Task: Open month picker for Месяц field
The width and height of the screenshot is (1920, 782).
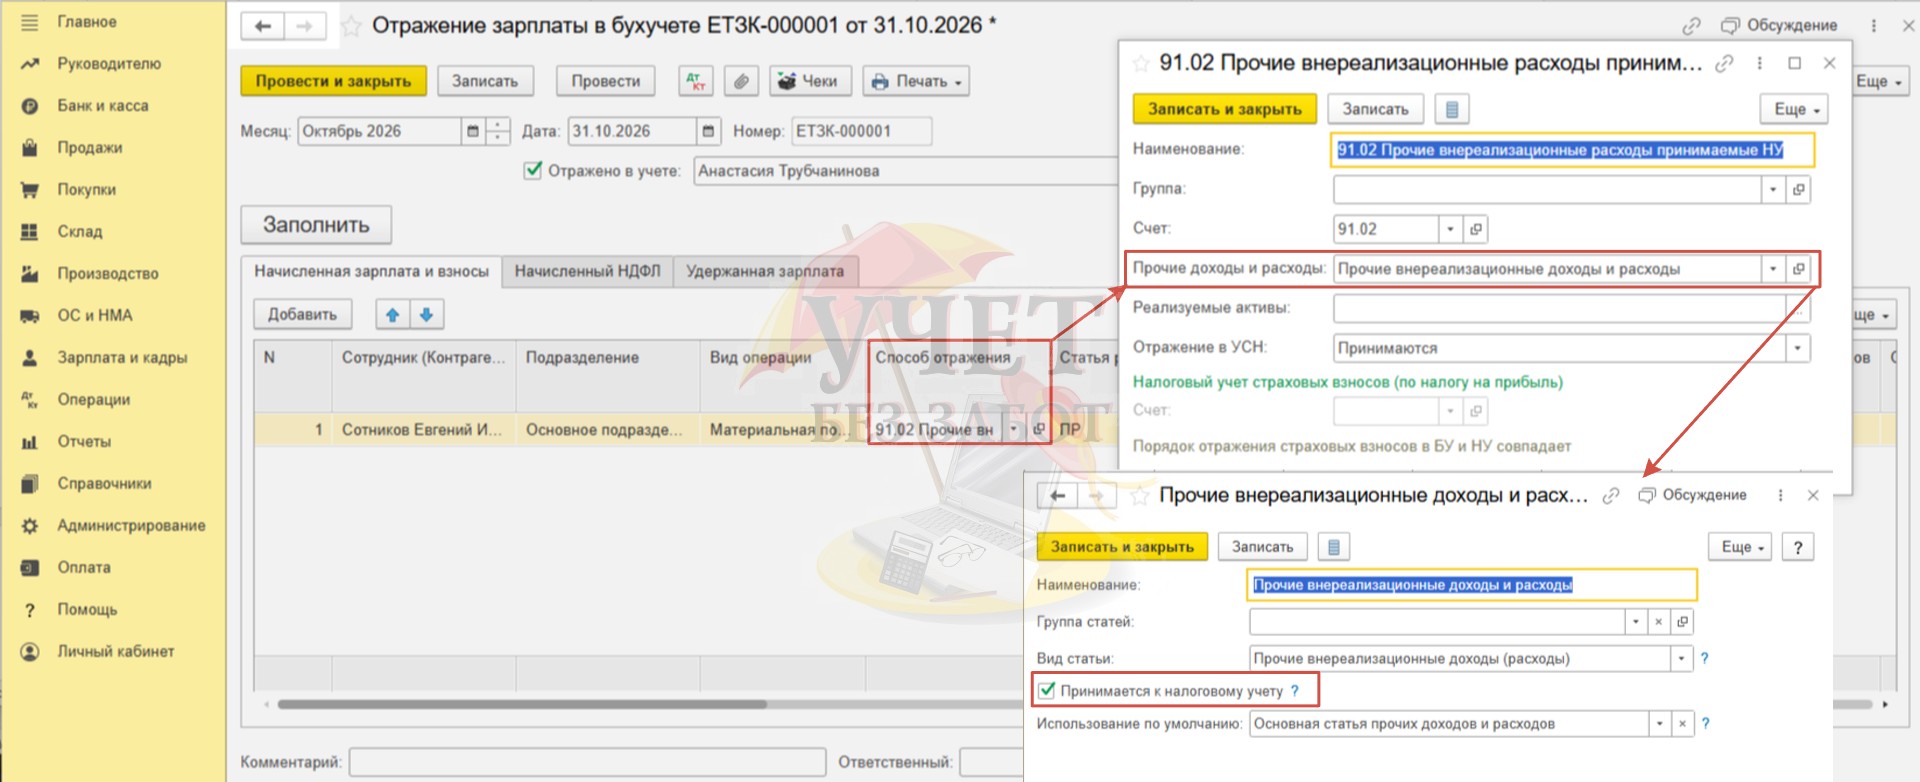Action: pos(473,131)
